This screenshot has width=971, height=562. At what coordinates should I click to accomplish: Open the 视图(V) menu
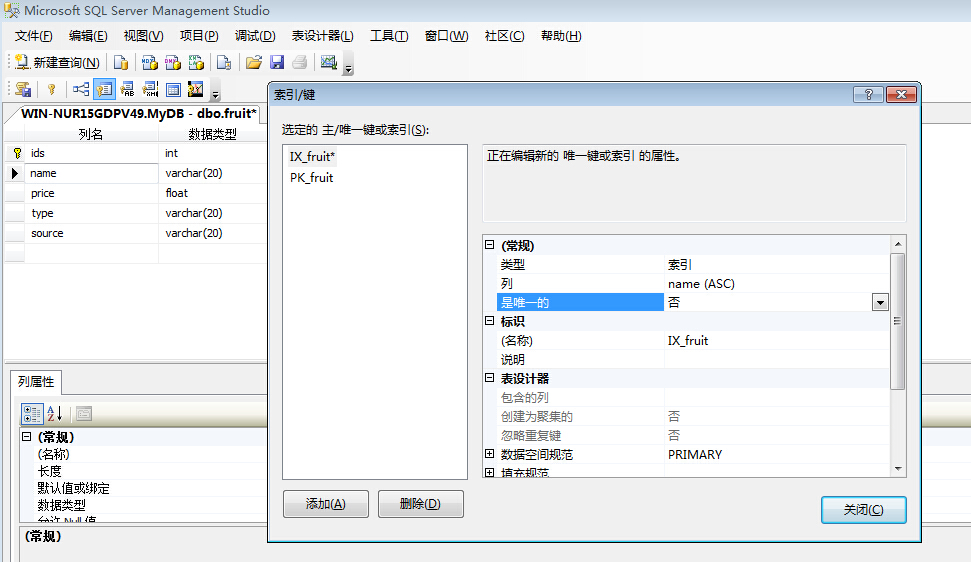(143, 36)
